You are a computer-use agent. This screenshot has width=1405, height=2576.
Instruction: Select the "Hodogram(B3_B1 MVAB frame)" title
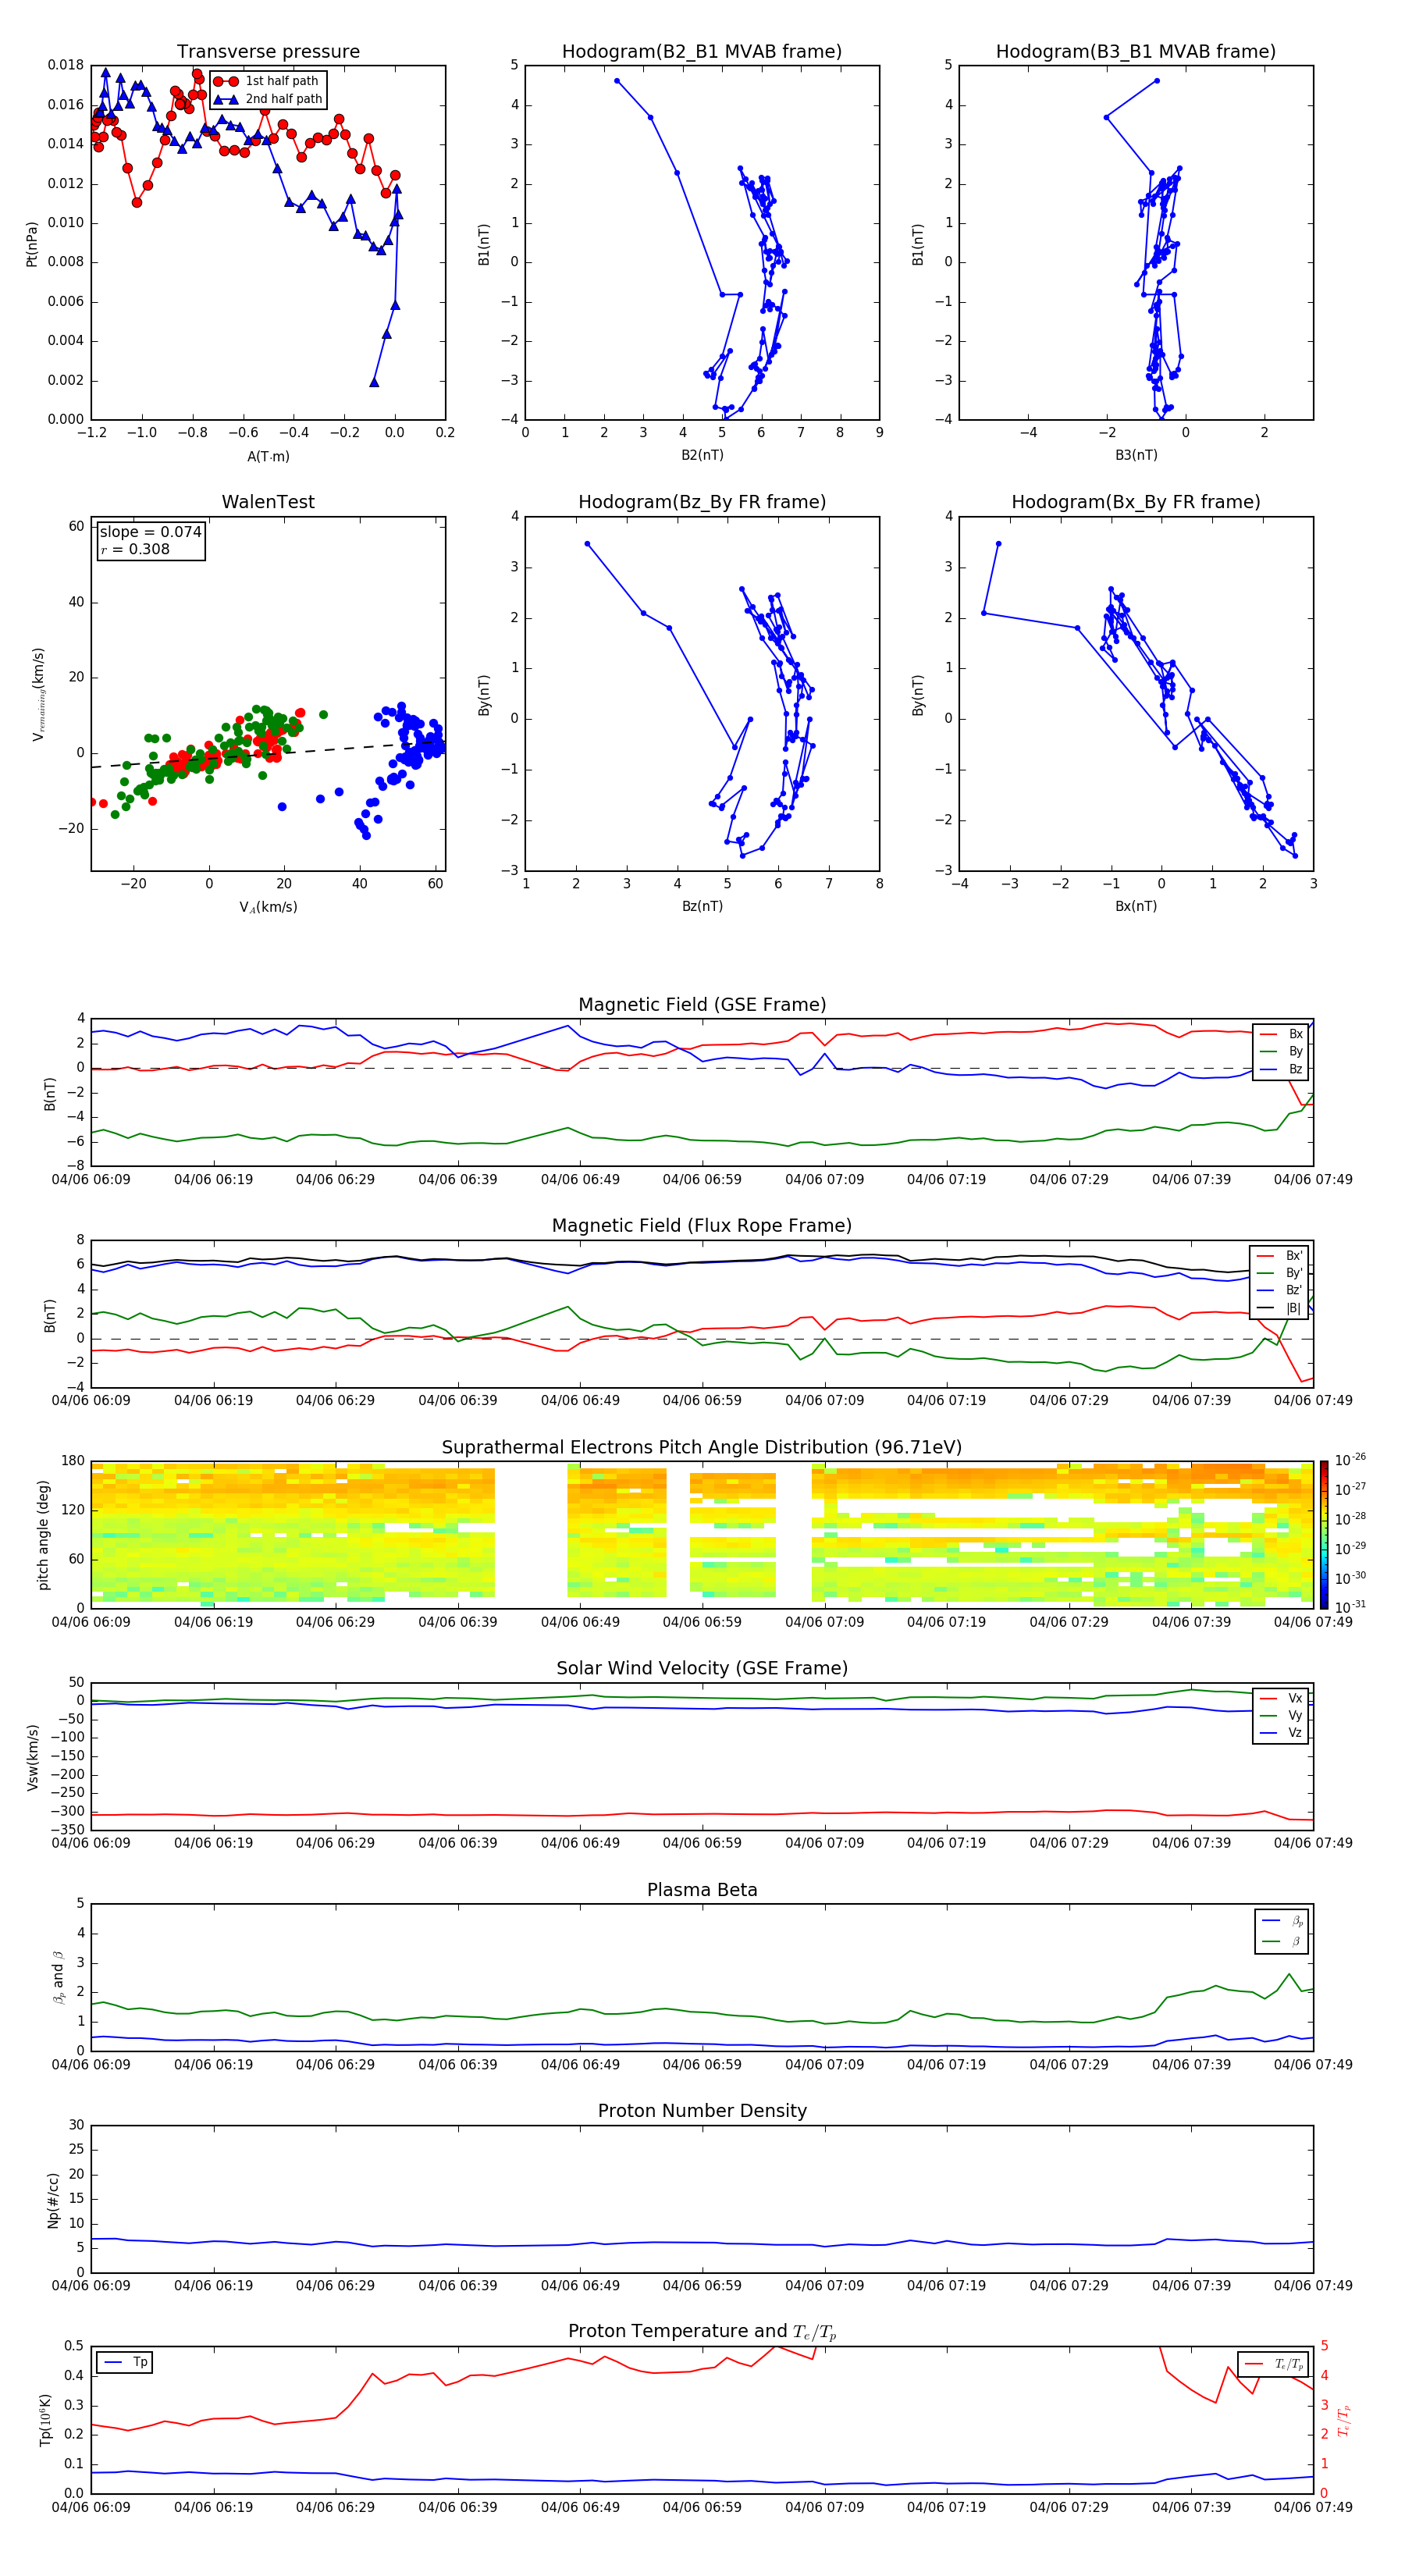point(1136,52)
